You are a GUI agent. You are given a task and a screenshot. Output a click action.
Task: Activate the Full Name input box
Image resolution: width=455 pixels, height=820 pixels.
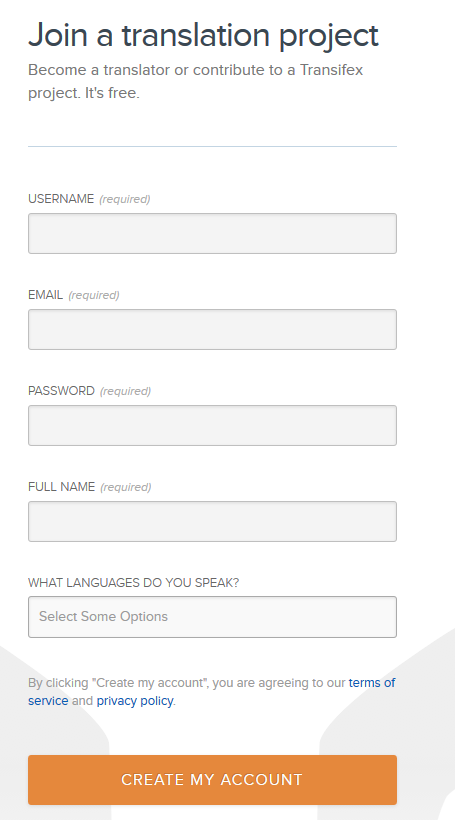click(212, 521)
